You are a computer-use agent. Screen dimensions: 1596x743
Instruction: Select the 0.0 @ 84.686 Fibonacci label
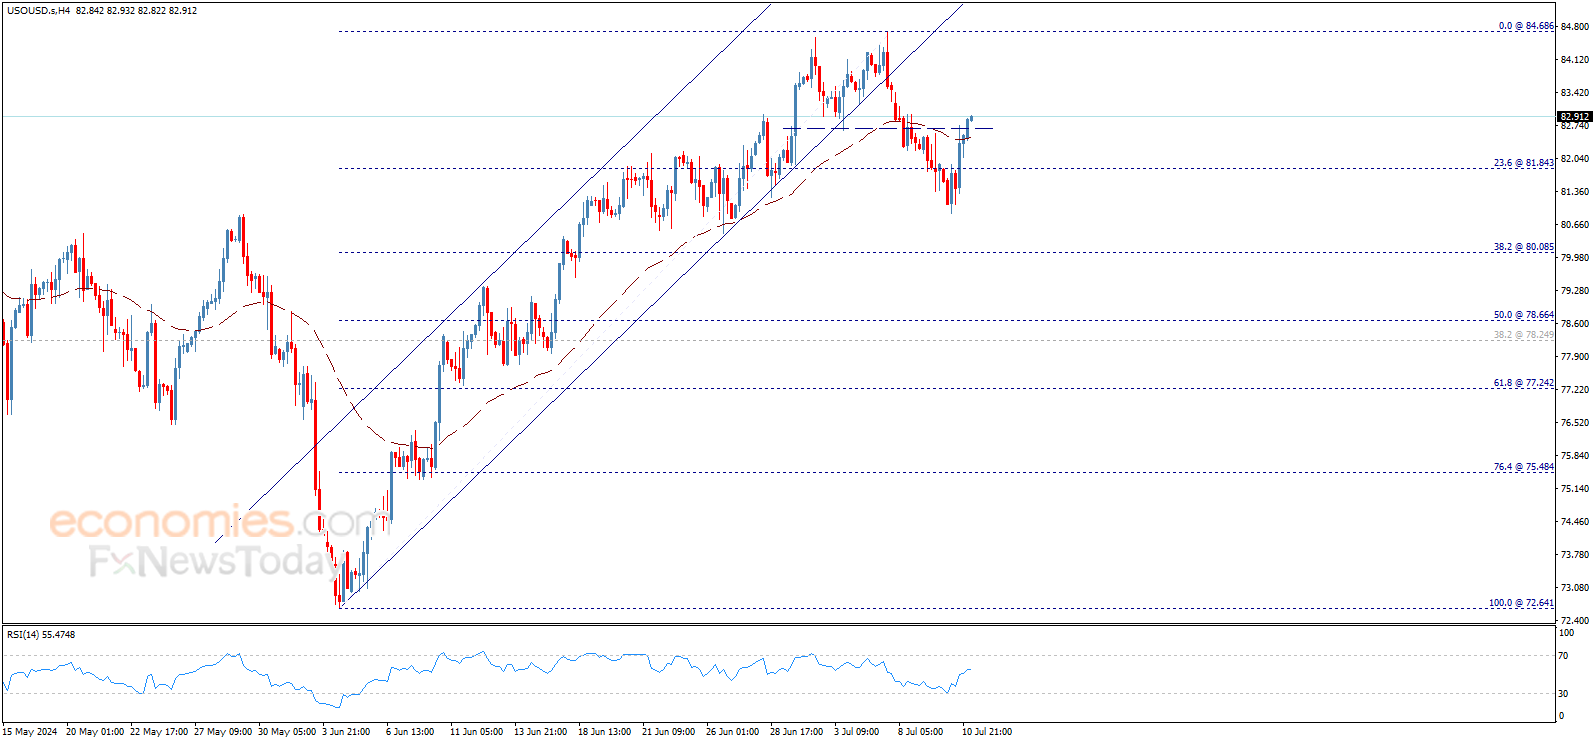point(1526,26)
